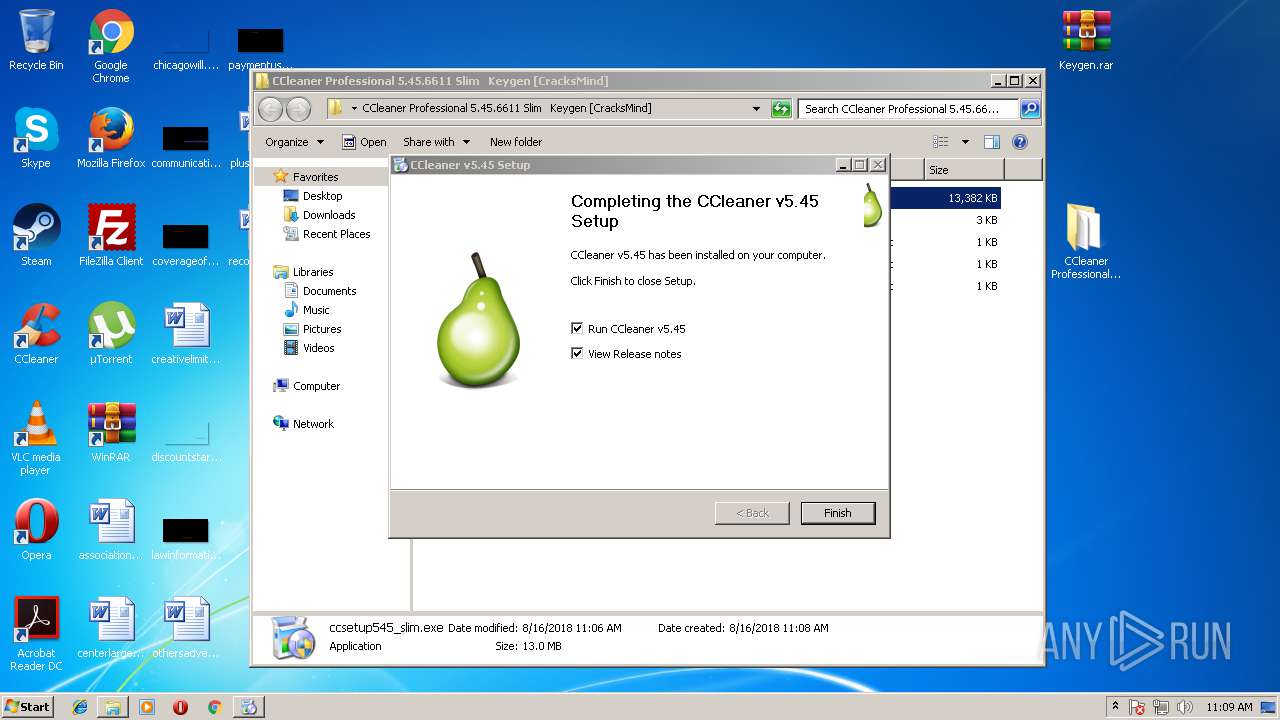1280x720 pixels.
Task: Open the view options dropdown arrow
Action: tap(965, 142)
